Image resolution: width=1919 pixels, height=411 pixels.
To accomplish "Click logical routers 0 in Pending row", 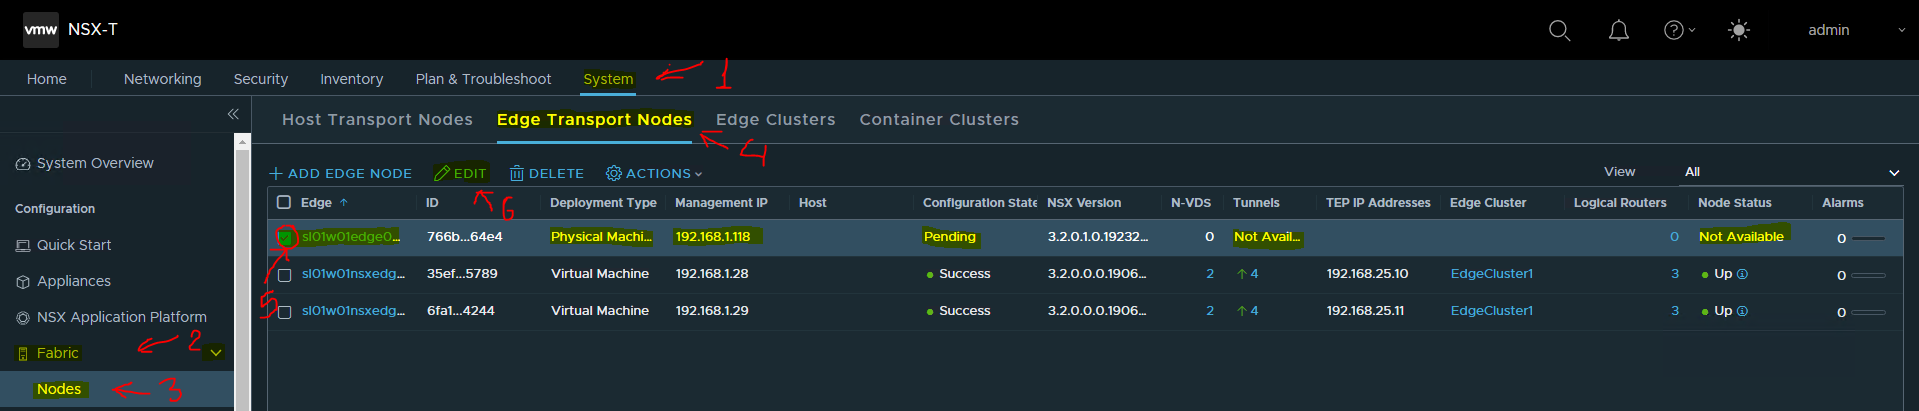I will 1674,237.
